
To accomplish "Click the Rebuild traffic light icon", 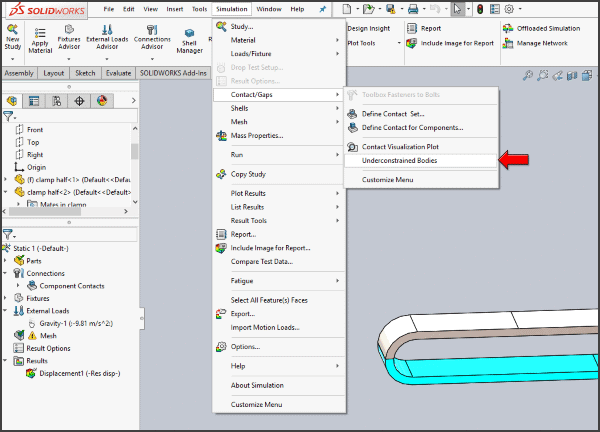I will click(480, 9).
